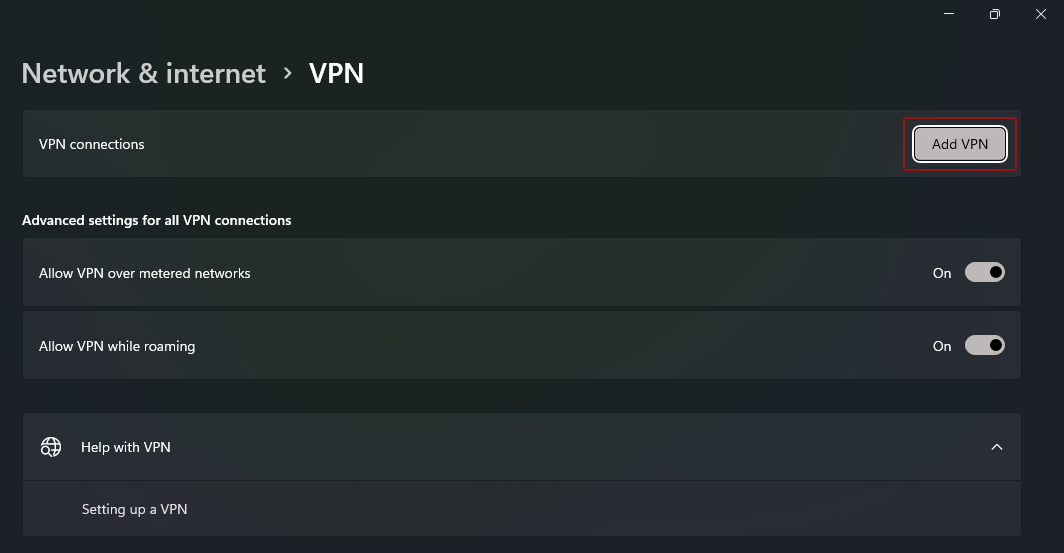Screen dimensions: 1064x553
Task: Click the Help with VPN header text
Action: point(126,447)
